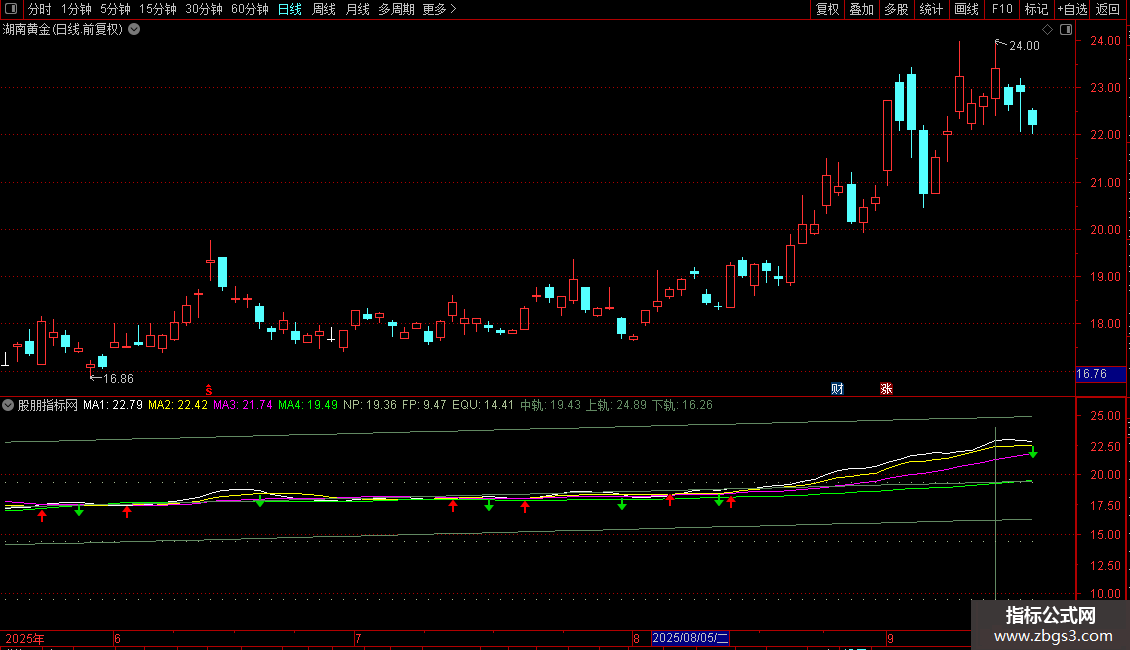The image size is (1130, 650).
Task: Switch to 月线 monthly chart
Action: tap(357, 9)
